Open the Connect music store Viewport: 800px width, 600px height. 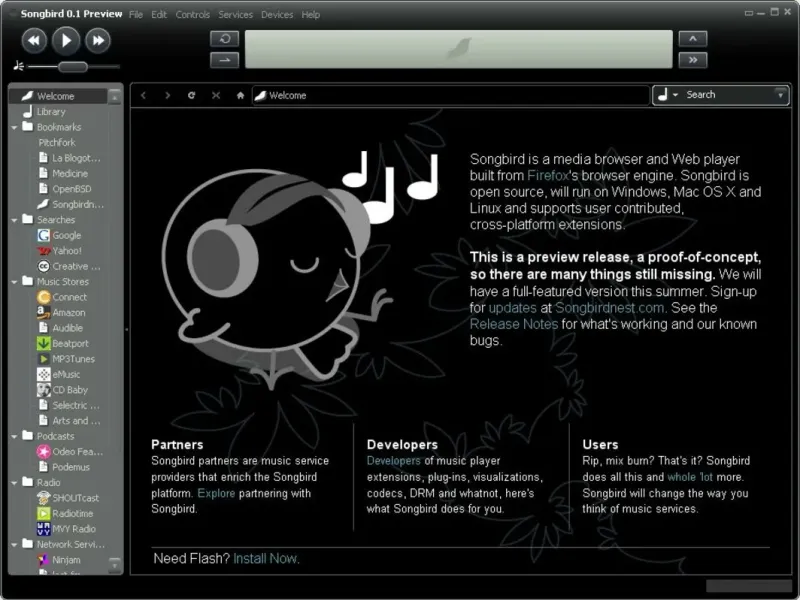point(62,297)
